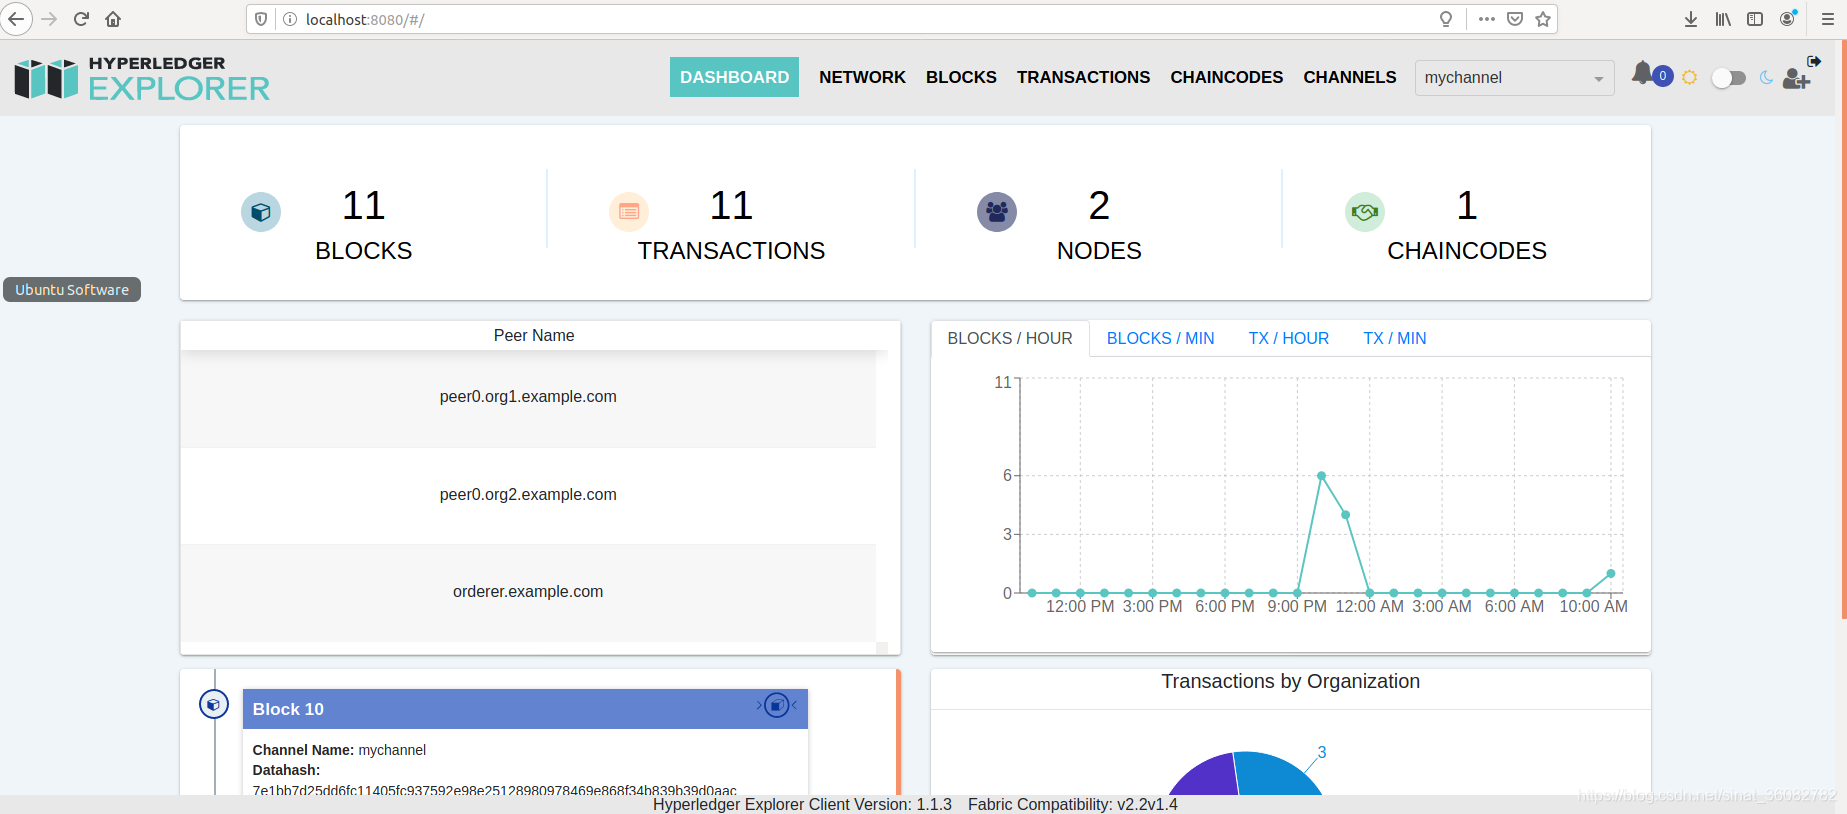Click the last chart data point at 10:00 AM
Image resolution: width=1847 pixels, height=814 pixels.
1610,574
